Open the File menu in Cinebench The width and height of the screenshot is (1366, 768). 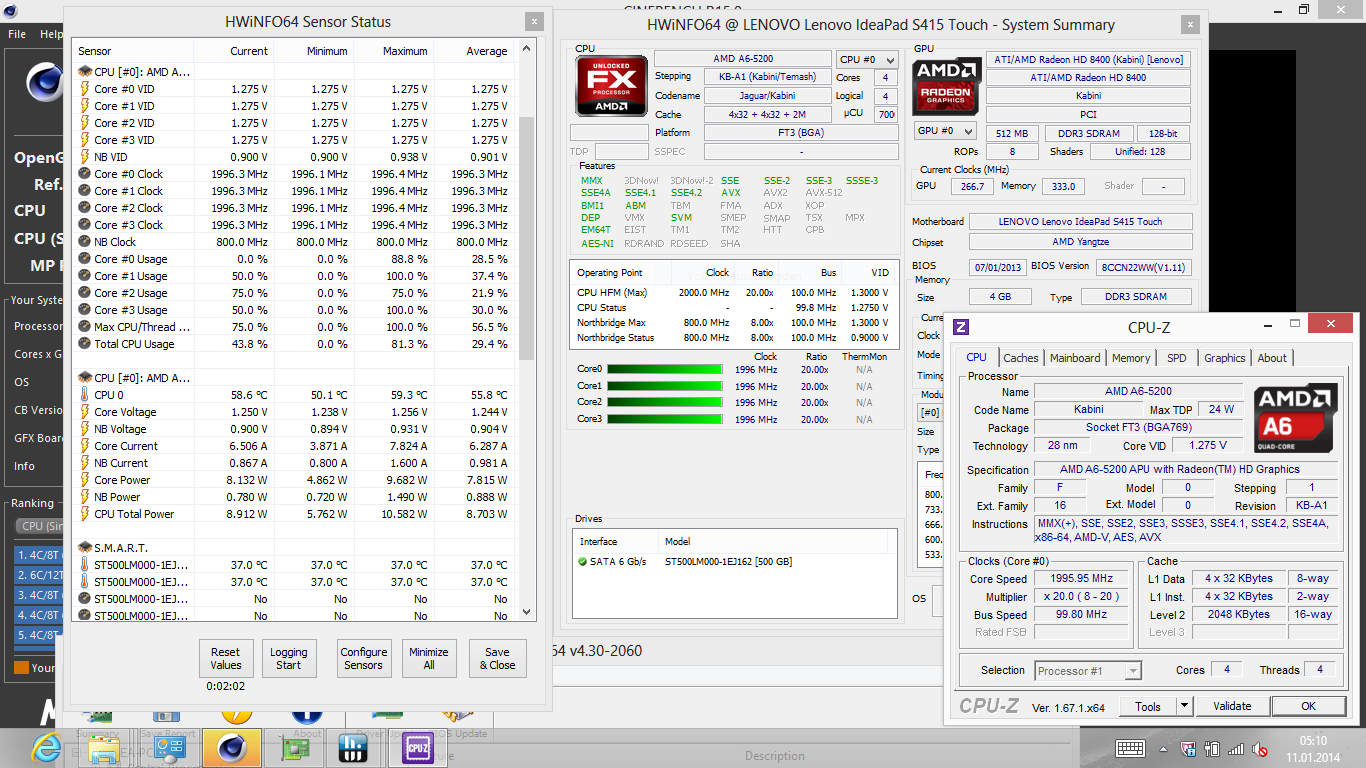tap(17, 34)
